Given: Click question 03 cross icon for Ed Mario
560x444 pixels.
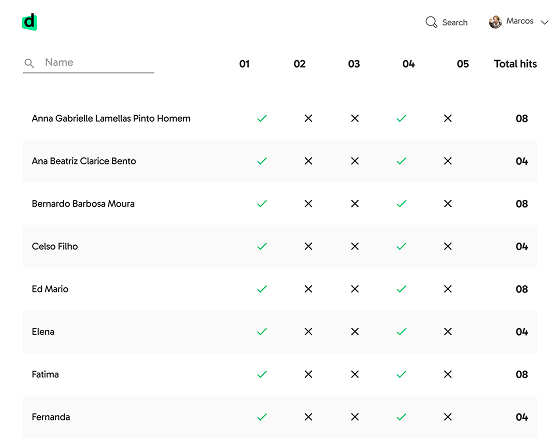Looking at the screenshot, I should tap(355, 289).
